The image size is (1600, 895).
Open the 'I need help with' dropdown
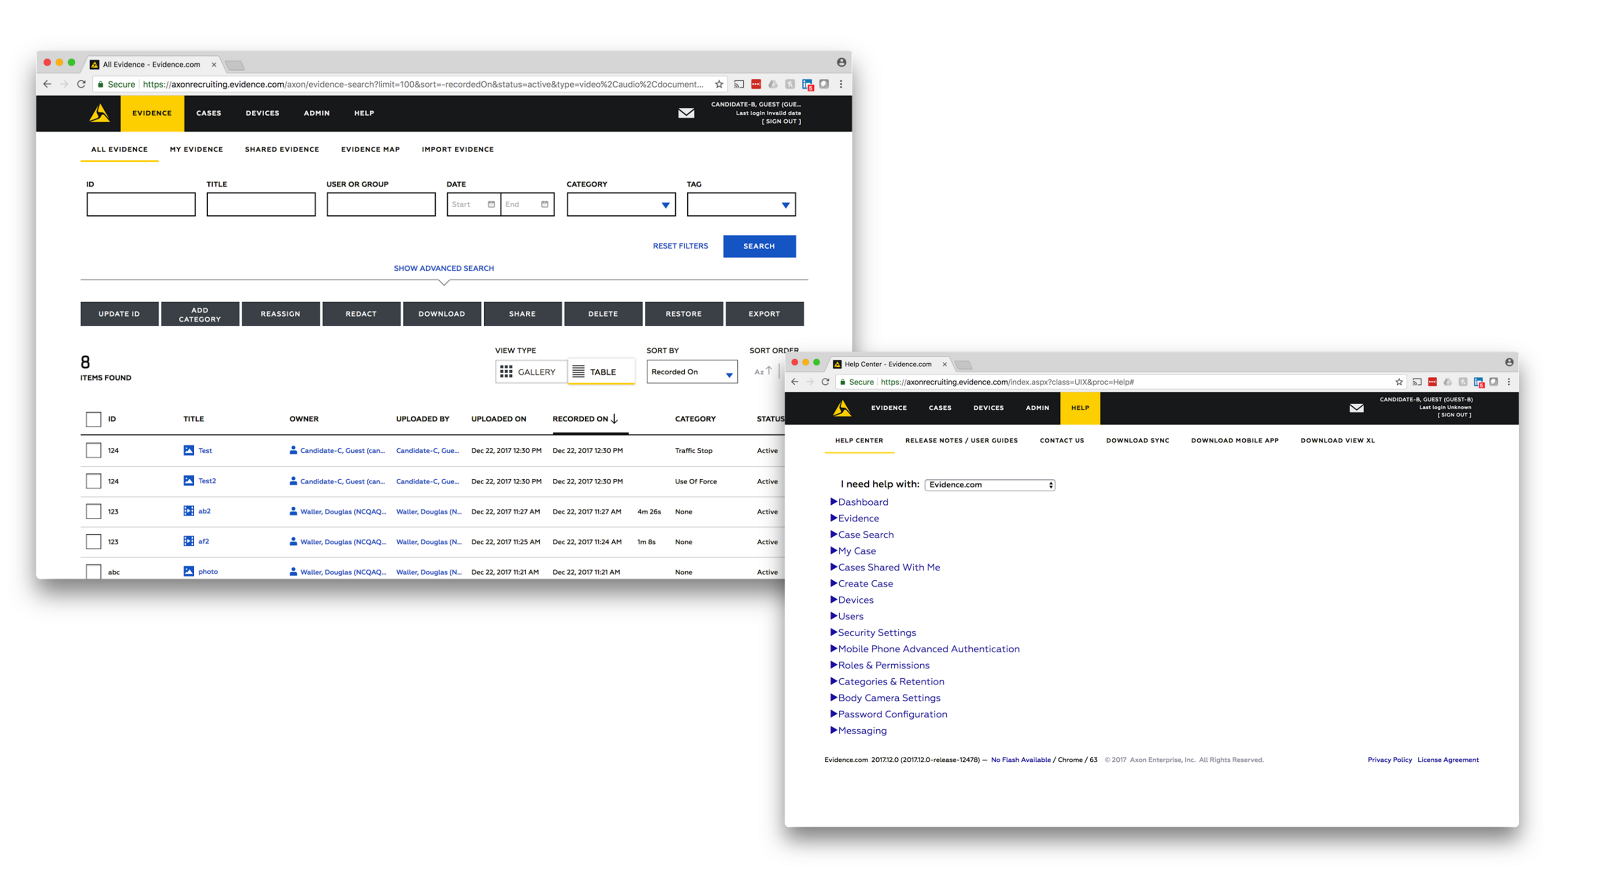[990, 485]
